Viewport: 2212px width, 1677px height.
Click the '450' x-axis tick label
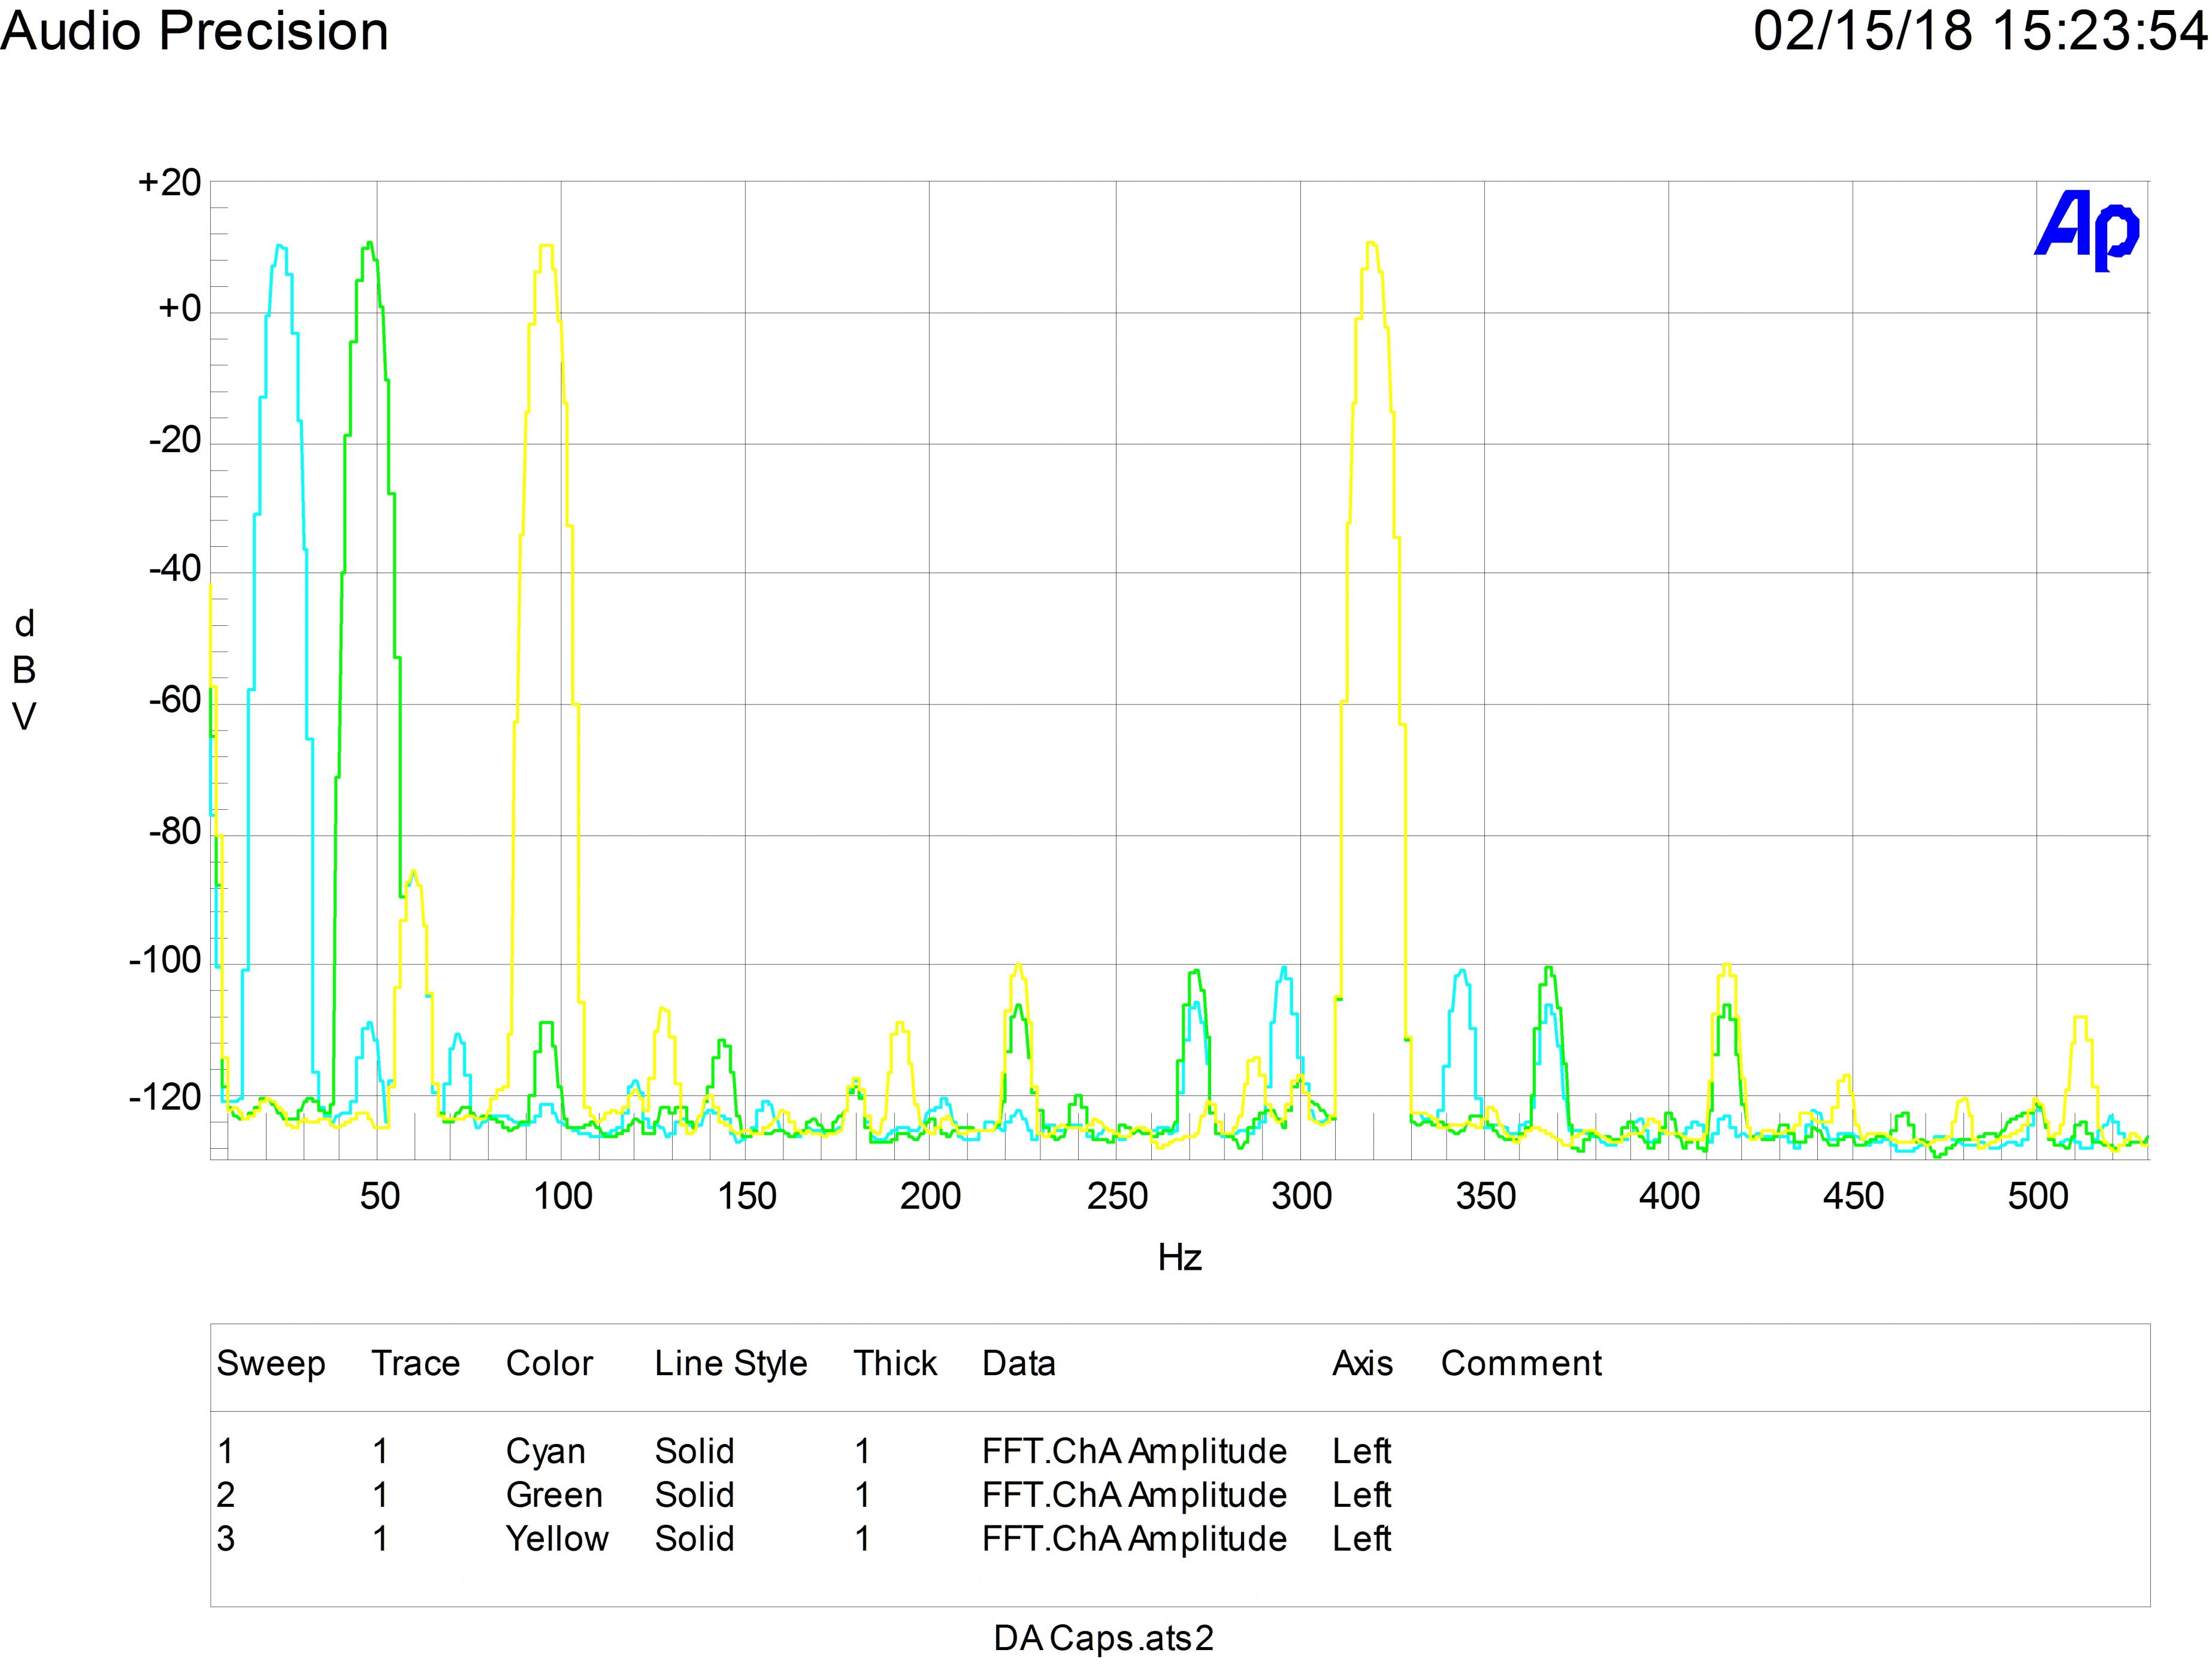point(1853,1196)
